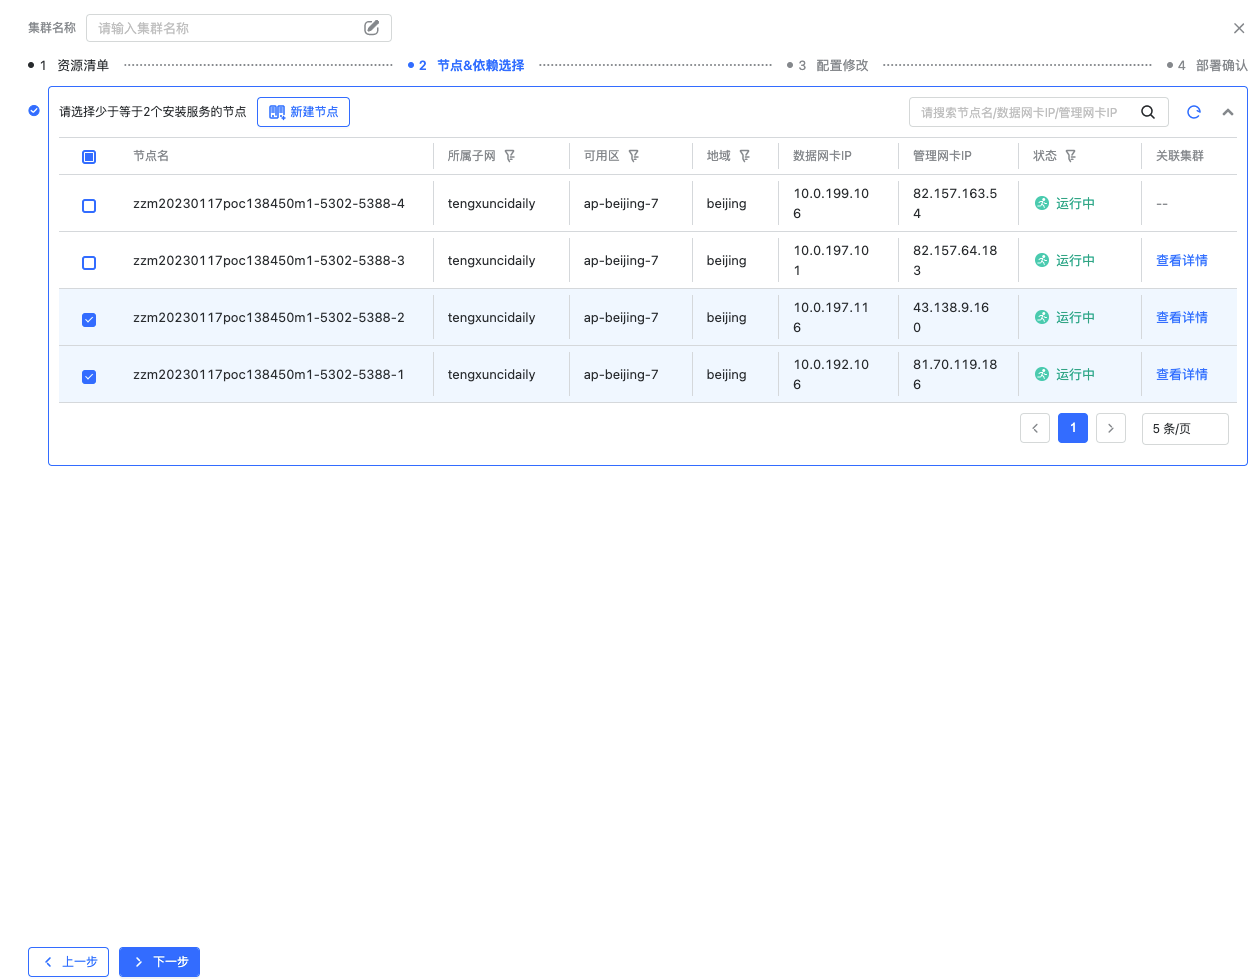Click 运行中 status text for node 5388-4
This screenshot has width=1248, height=979.
coord(1075,203)
